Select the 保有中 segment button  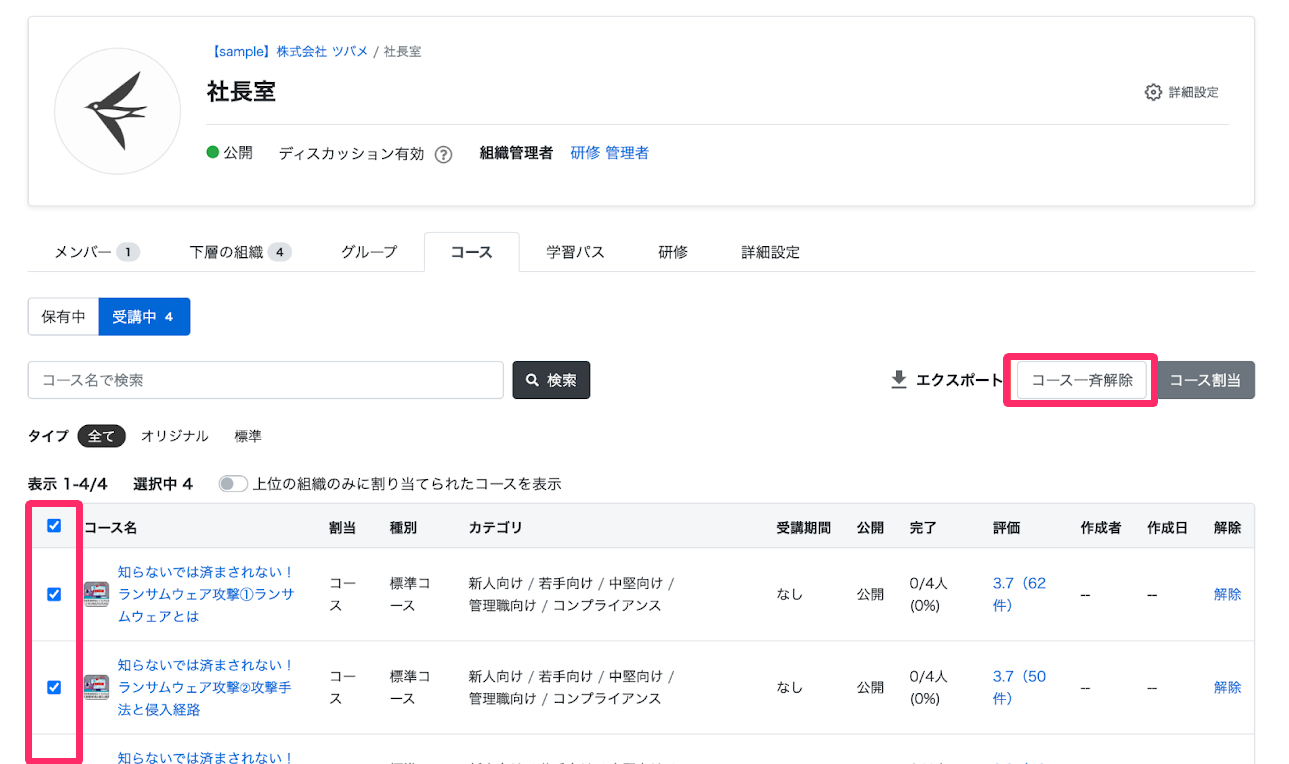point(63,317)
